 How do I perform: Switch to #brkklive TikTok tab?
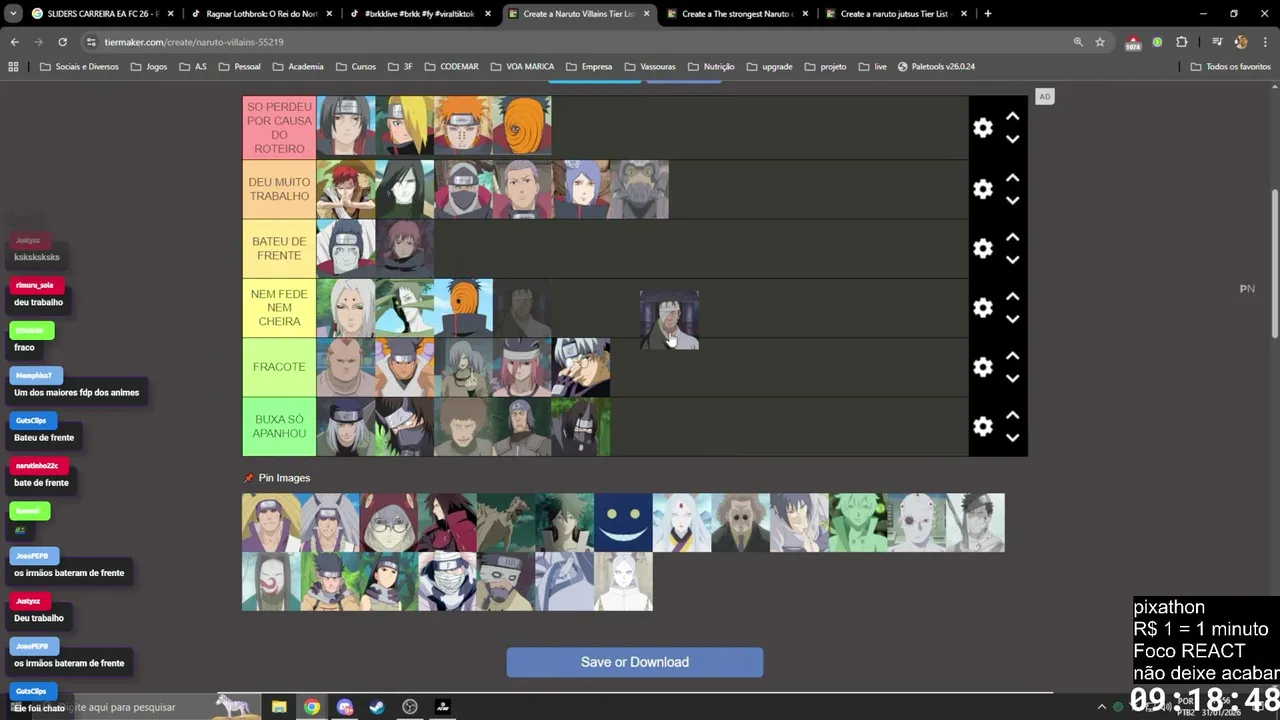click(x=421, y=14)
